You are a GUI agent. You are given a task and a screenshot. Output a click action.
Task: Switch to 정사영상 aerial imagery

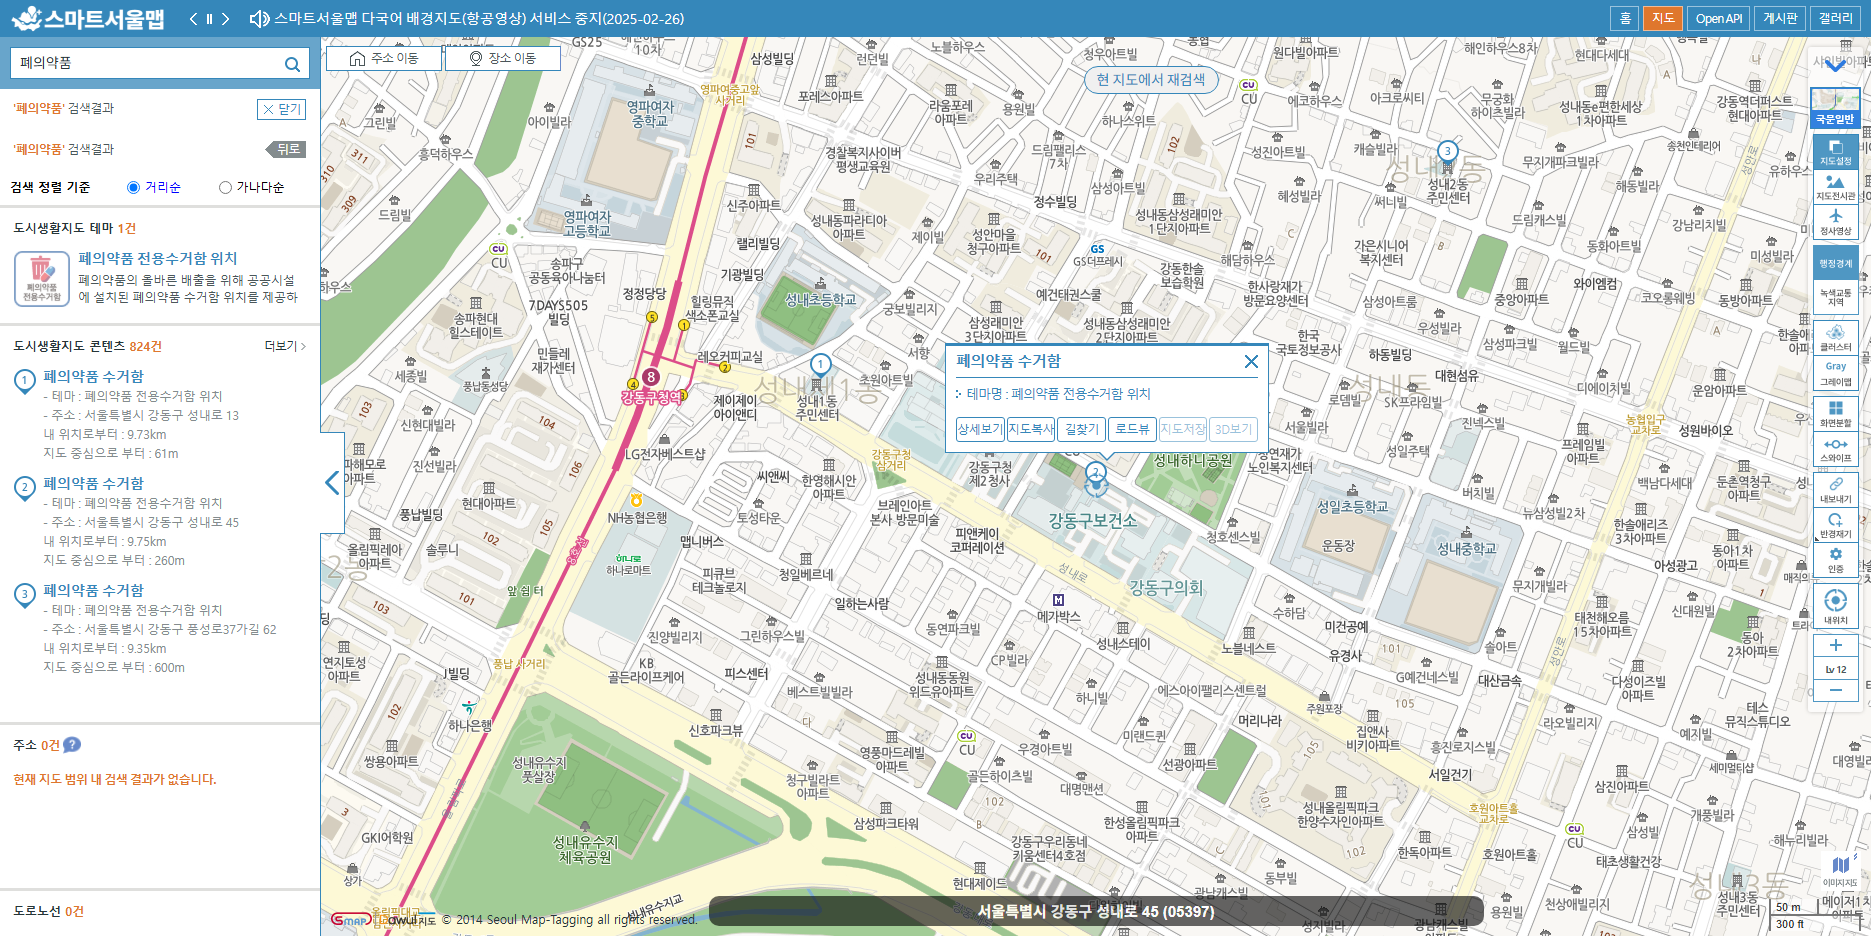coord(1835,221)
